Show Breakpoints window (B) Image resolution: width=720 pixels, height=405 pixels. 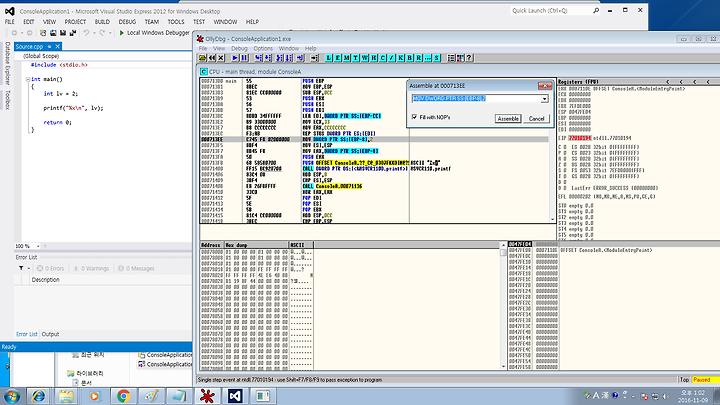click(410, 58)
